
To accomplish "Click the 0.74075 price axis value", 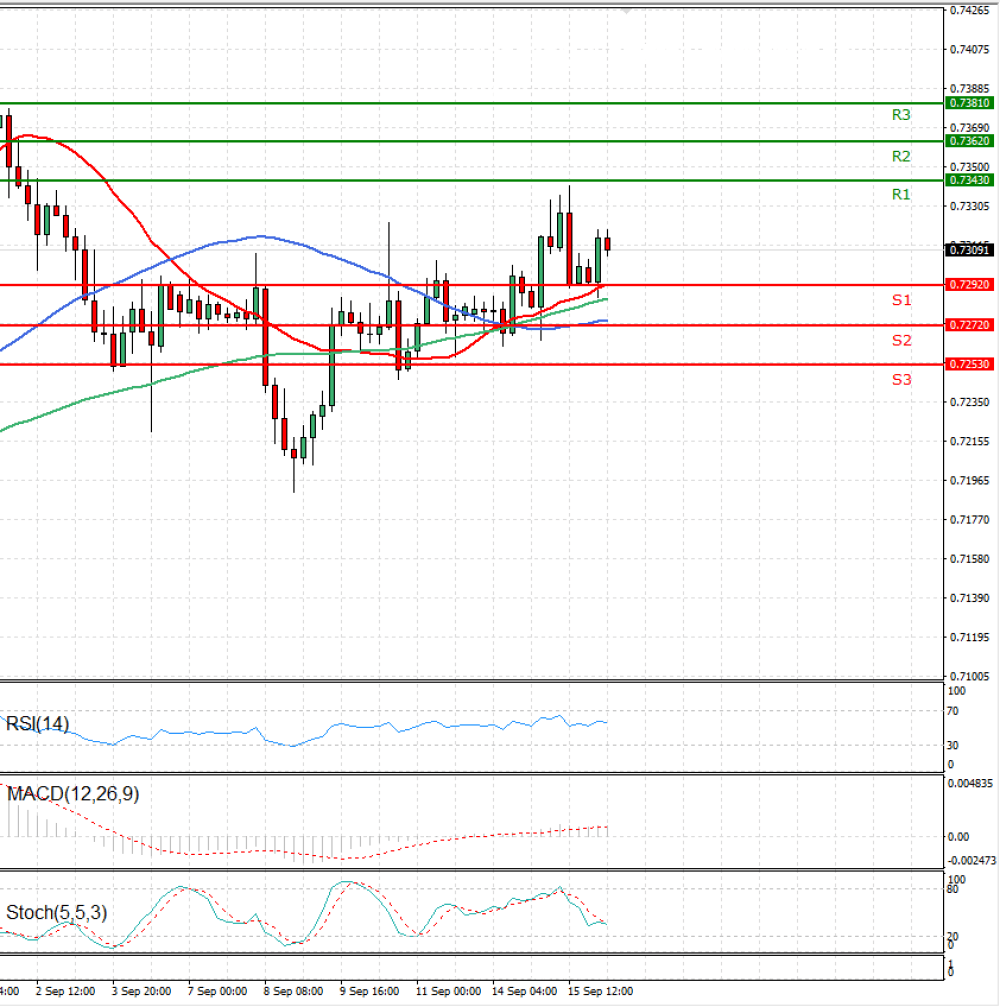I will point(969,49).
